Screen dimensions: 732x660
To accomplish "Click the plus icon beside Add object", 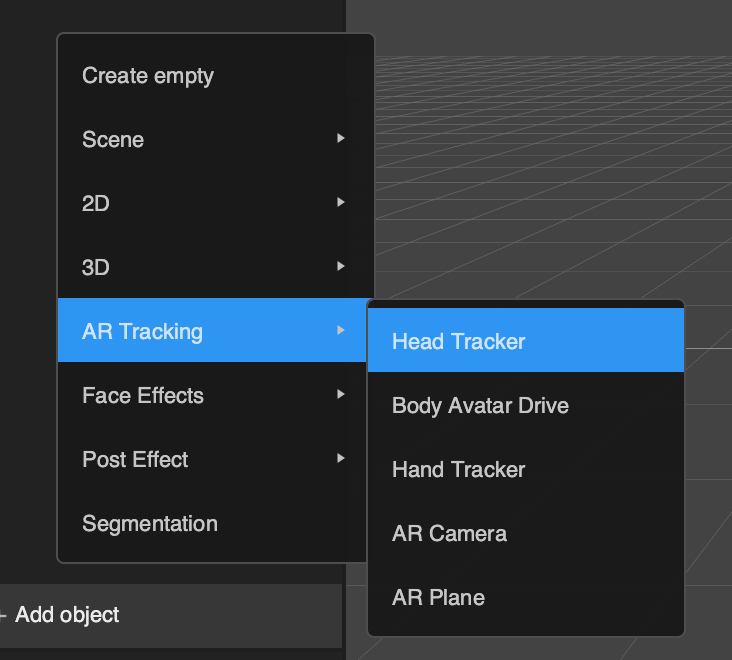I will pos(3,616).
